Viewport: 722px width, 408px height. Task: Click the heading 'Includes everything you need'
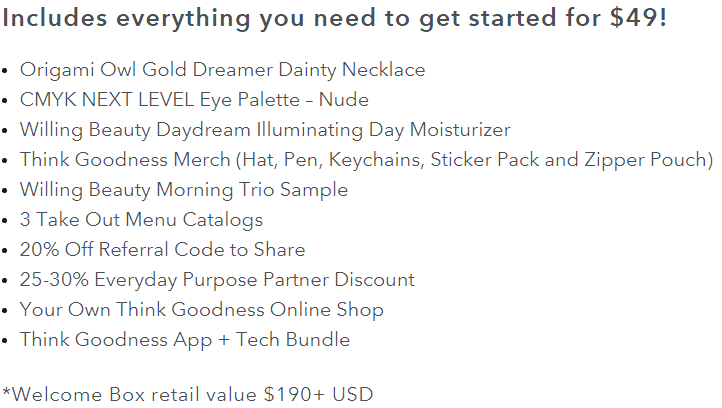(x=334, y=19)
